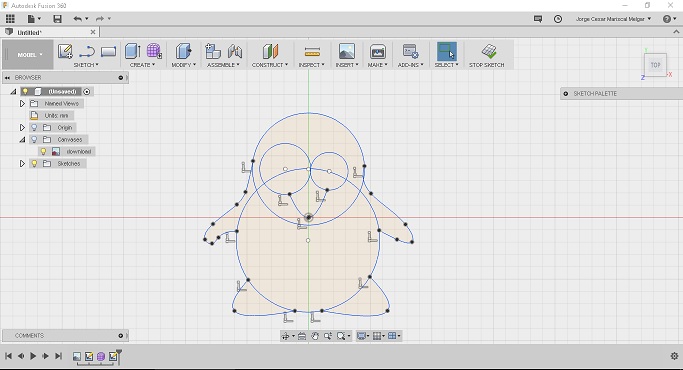Toggle visibility bulb of download canvas
The width and height of the screenshot is (683, 370).
click(43, 151)
